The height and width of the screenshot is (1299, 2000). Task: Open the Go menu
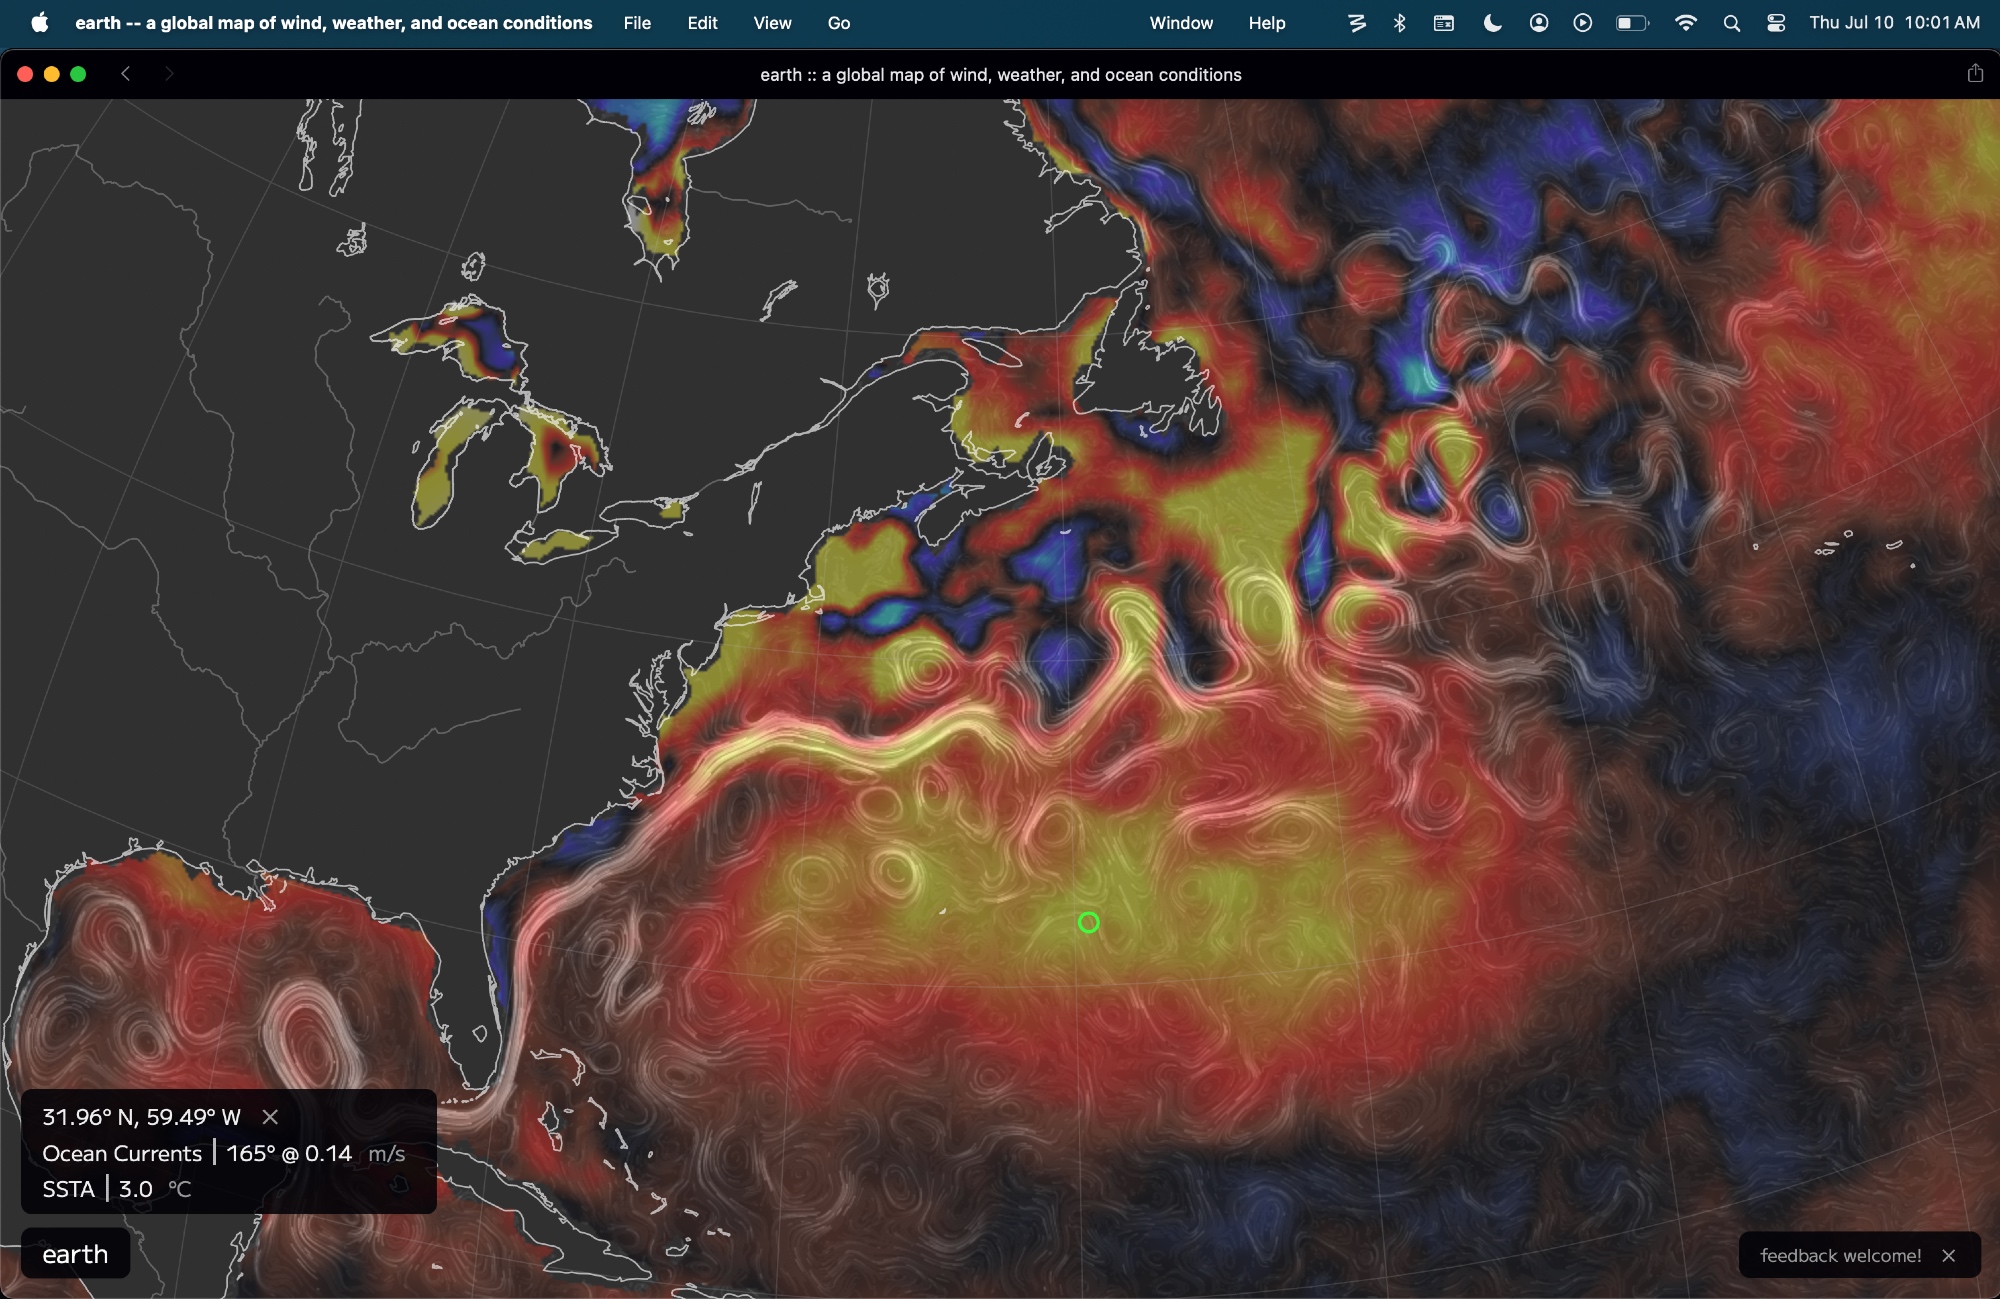[839, 23]
